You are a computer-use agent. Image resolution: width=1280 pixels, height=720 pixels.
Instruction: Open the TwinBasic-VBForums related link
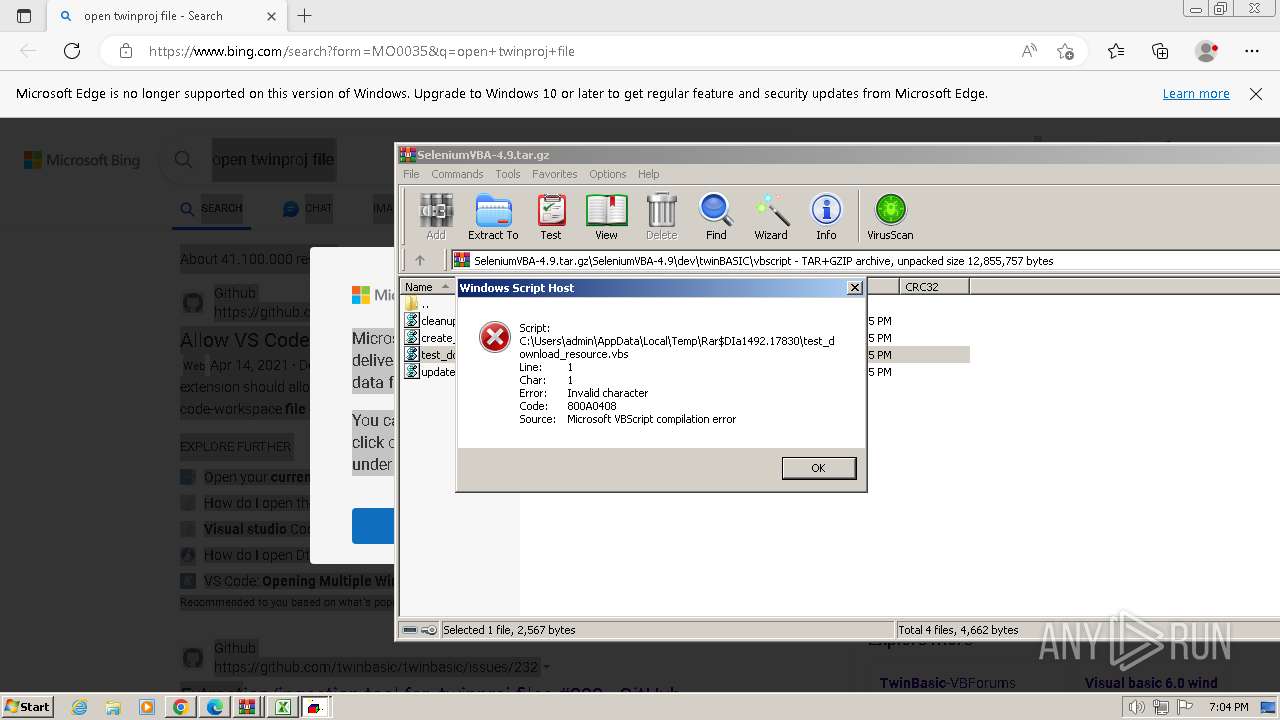pyautogui.click(x=947, y=683)
